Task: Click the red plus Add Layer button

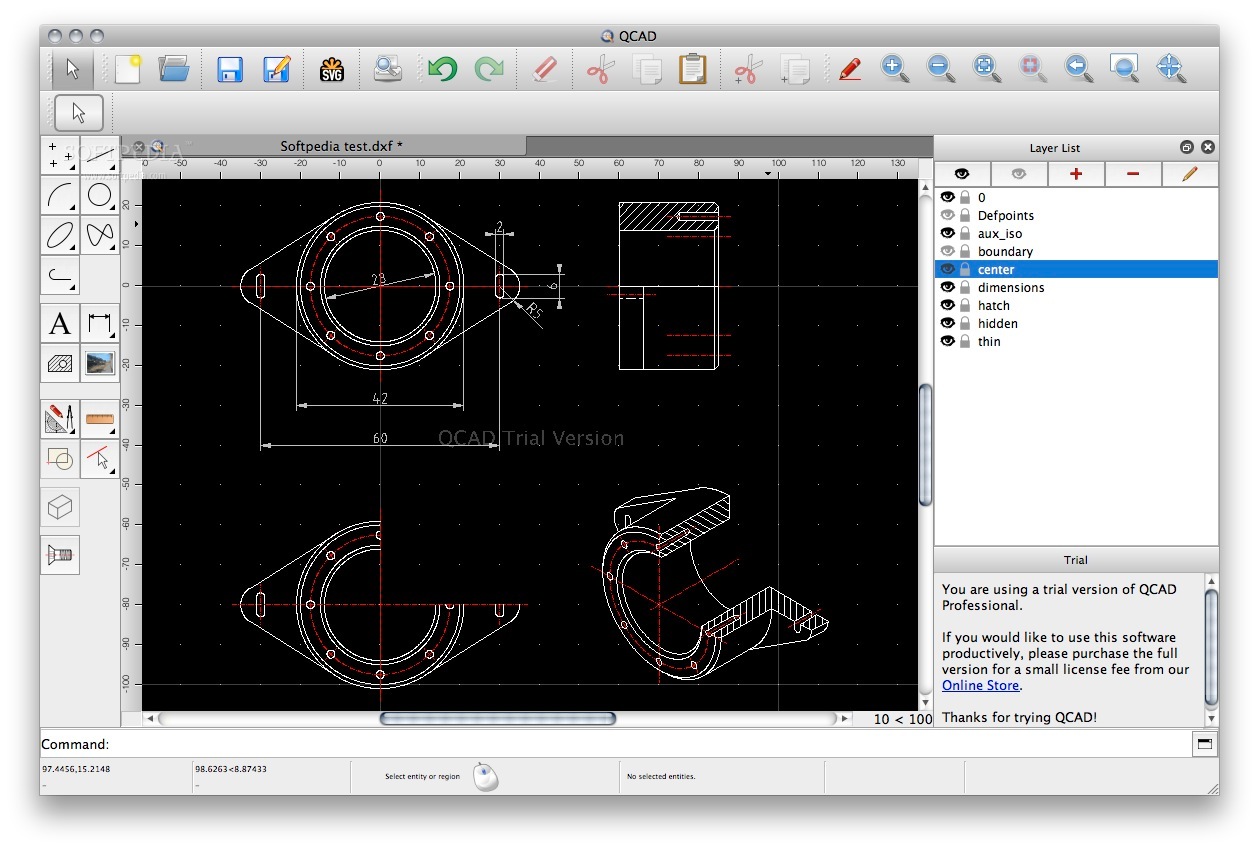Action: 1076,174
